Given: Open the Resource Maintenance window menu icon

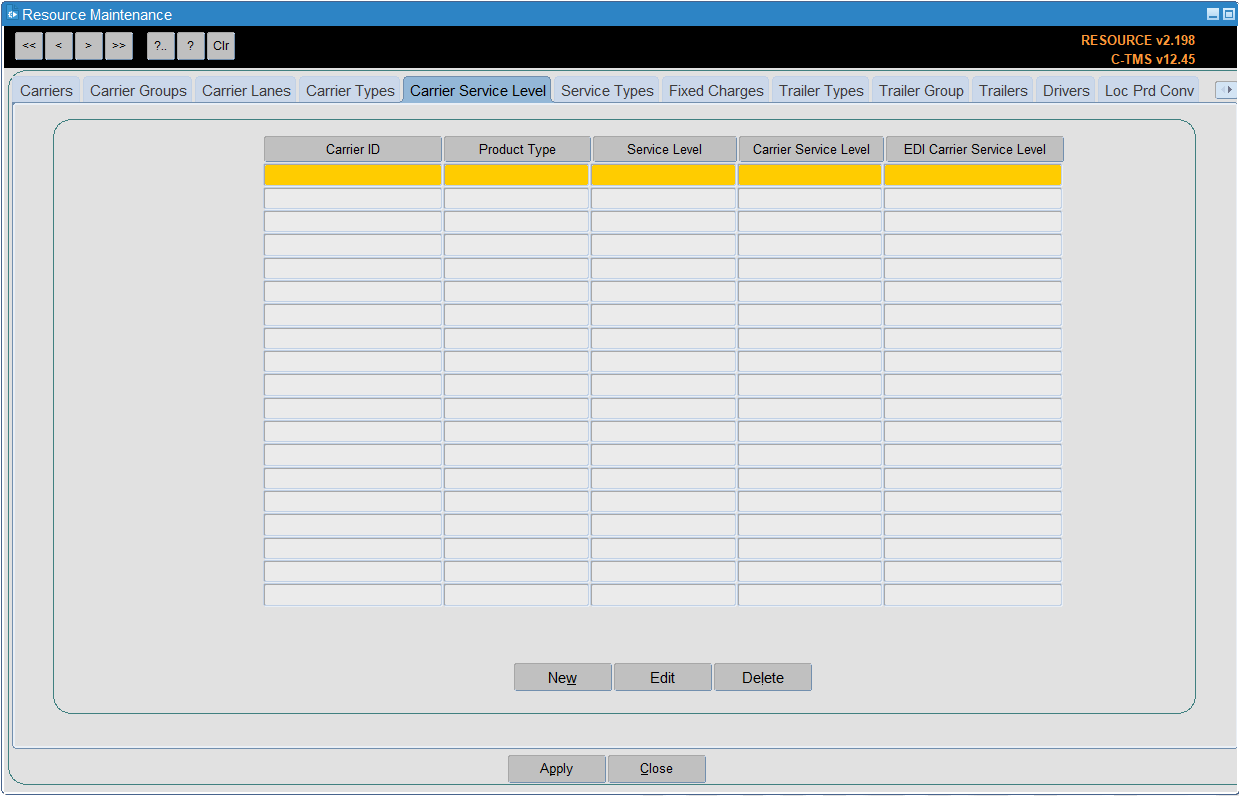Looking at the screenshot, I should [12, 14].
